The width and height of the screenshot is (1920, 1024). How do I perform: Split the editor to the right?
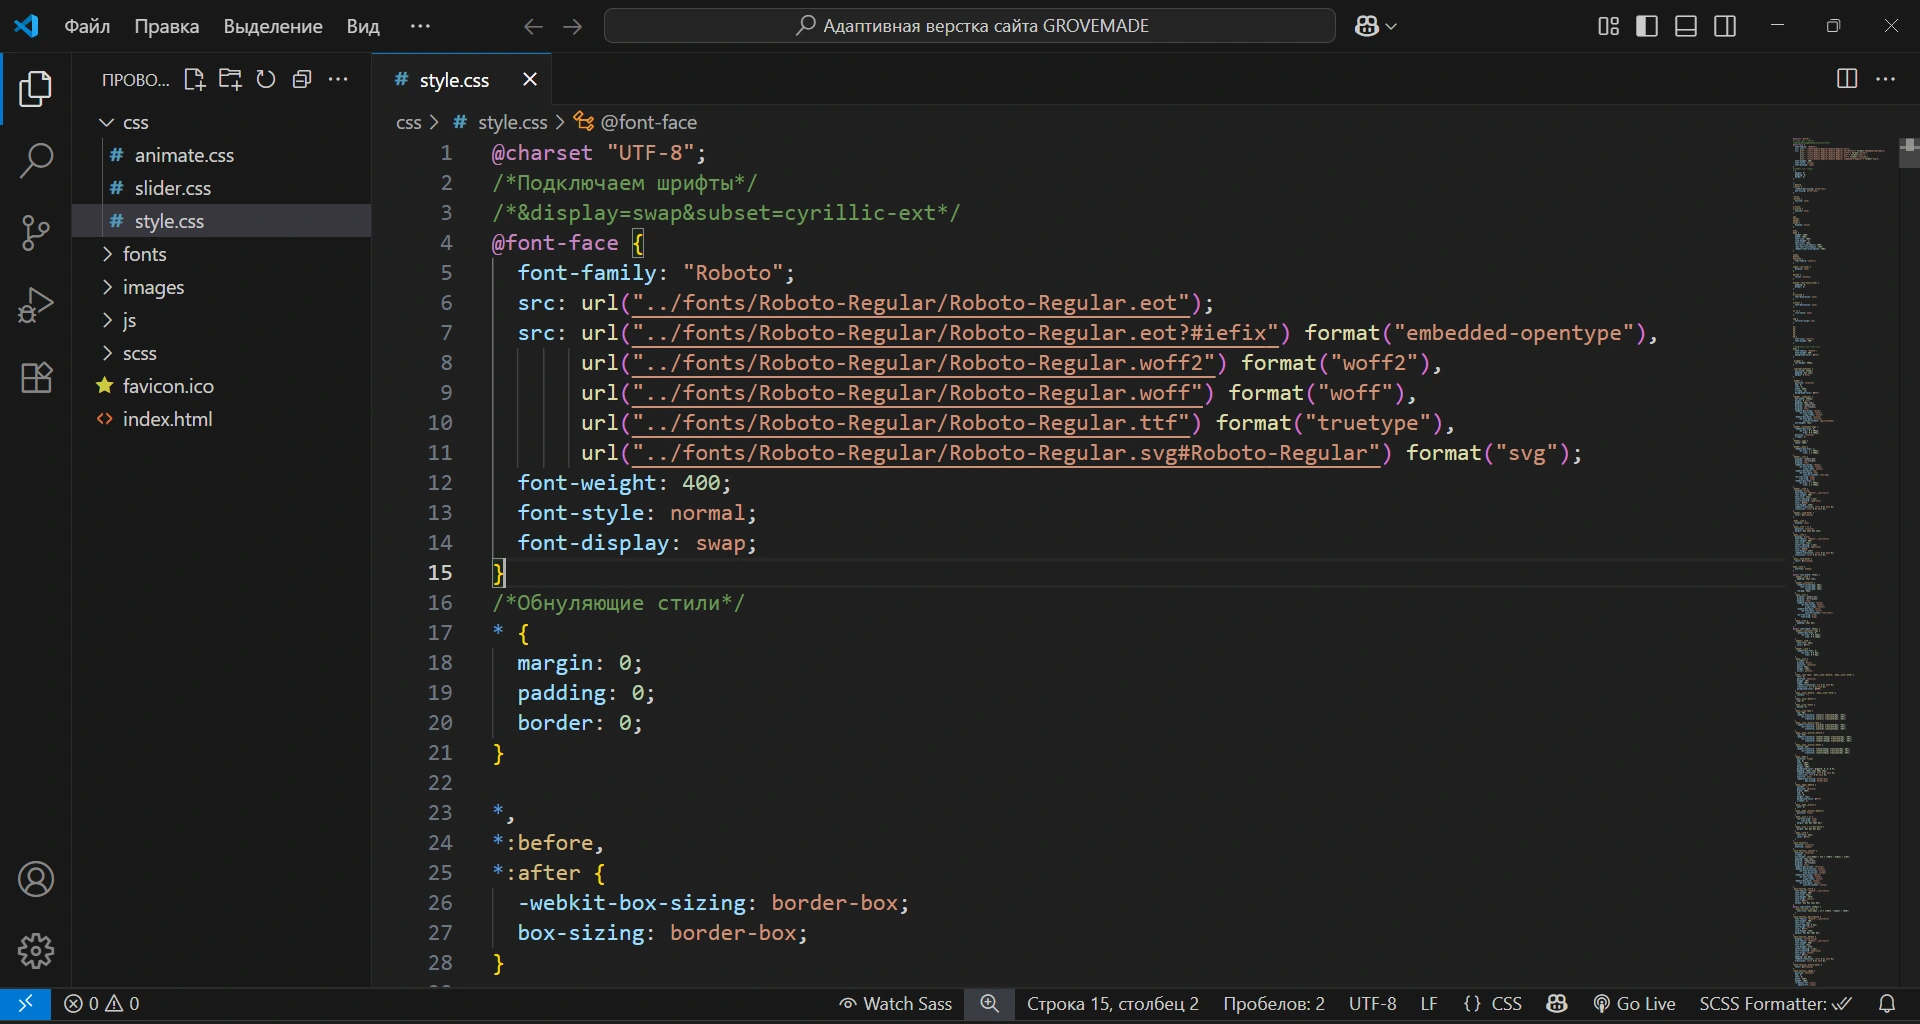[x=1847, y=79]
